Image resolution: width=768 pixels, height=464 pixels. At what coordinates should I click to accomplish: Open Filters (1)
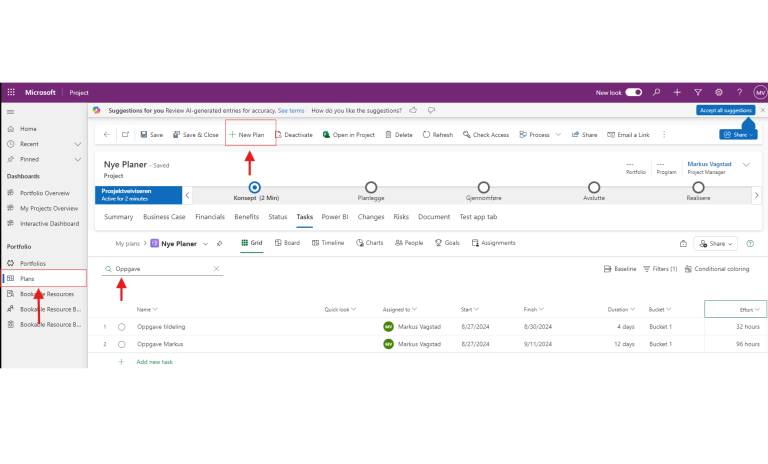pyautogui.click(x=660, y=269)
